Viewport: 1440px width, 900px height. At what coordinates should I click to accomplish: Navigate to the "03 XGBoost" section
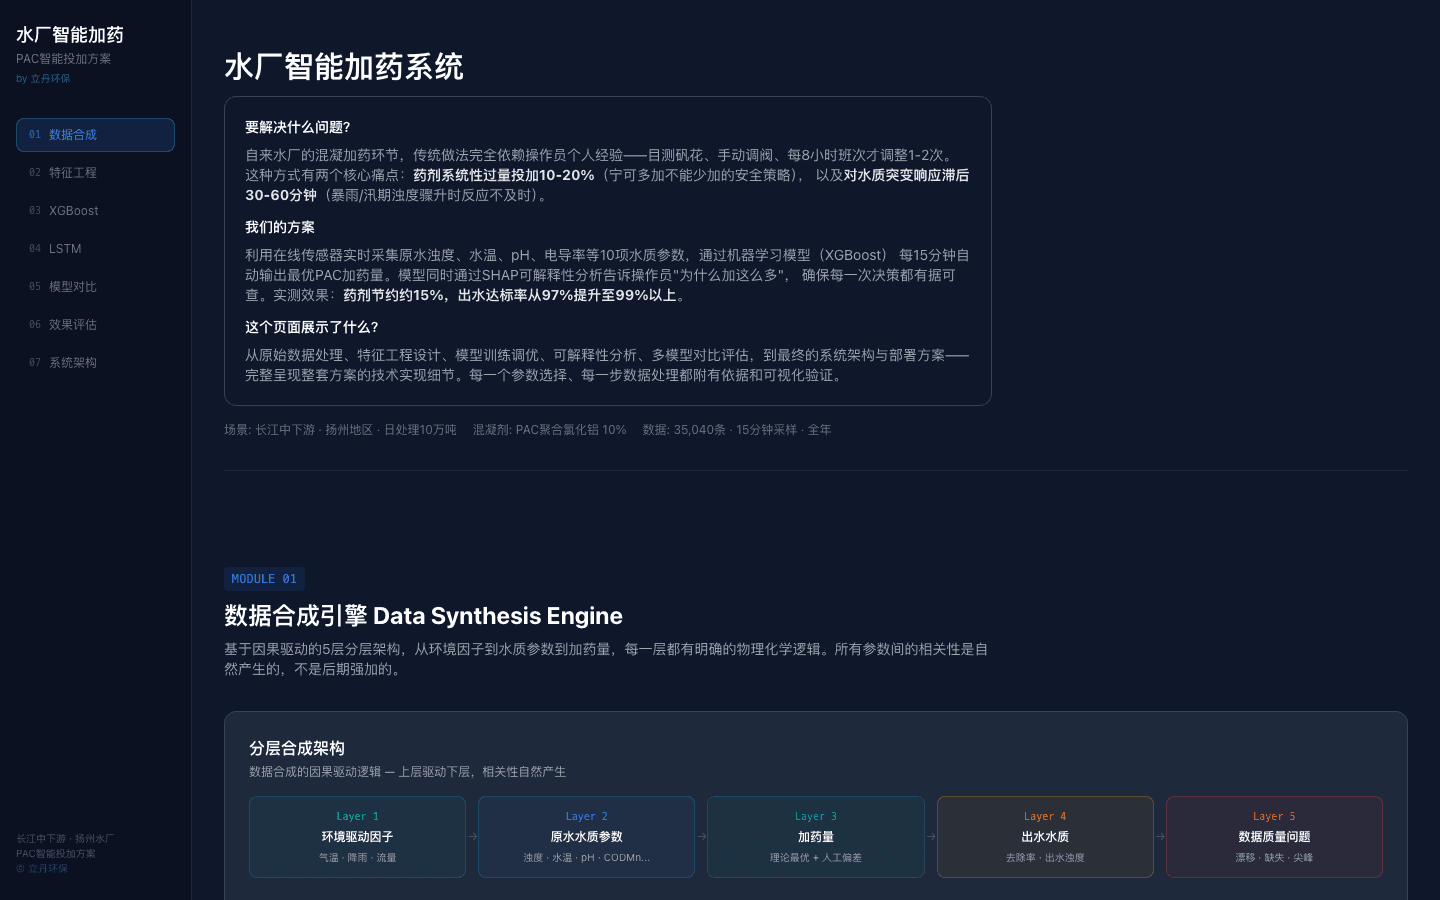click(95, 210)
